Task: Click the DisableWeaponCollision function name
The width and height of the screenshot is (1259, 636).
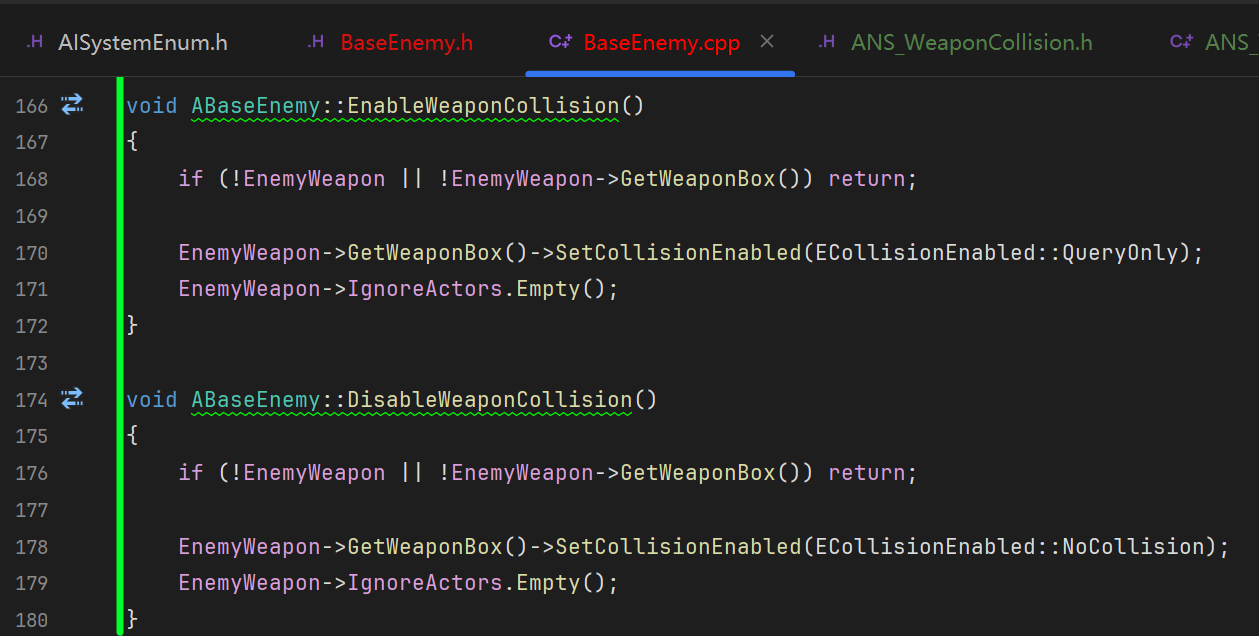Action: 490,399
